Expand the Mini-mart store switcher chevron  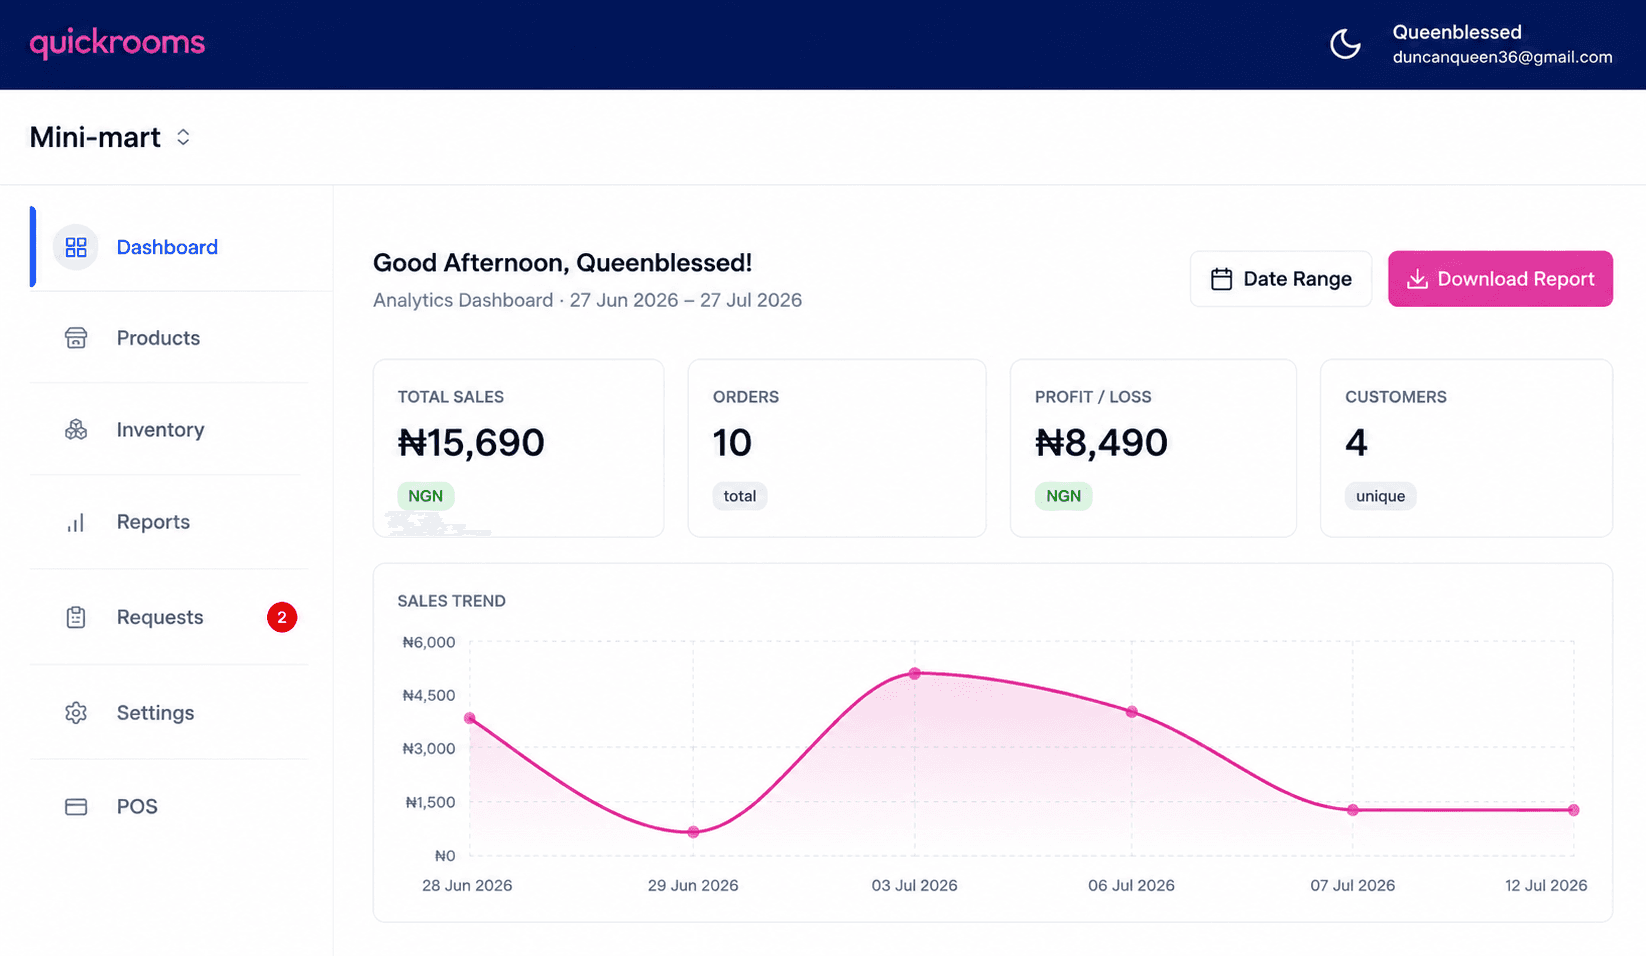click(x=183, y=137)
